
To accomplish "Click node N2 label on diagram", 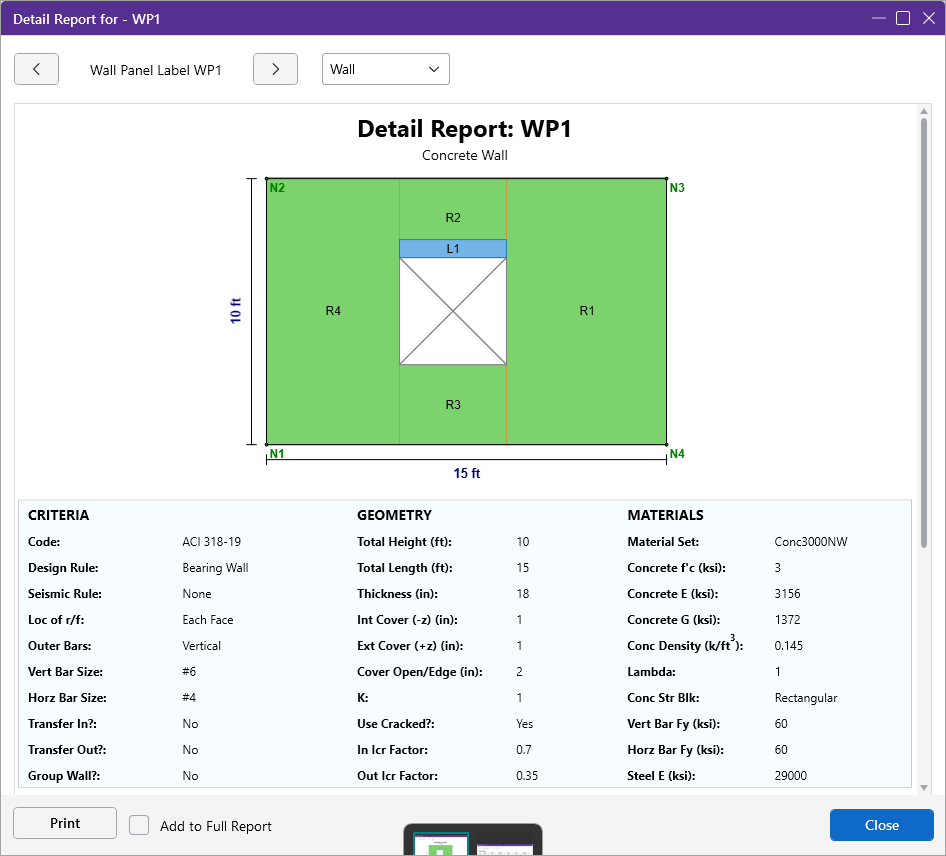I will click(x=277, y=188).
